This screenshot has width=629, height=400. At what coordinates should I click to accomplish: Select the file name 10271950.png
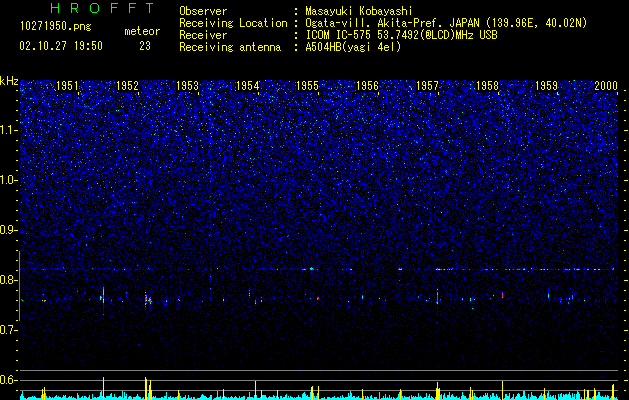[x=56, y=27]
